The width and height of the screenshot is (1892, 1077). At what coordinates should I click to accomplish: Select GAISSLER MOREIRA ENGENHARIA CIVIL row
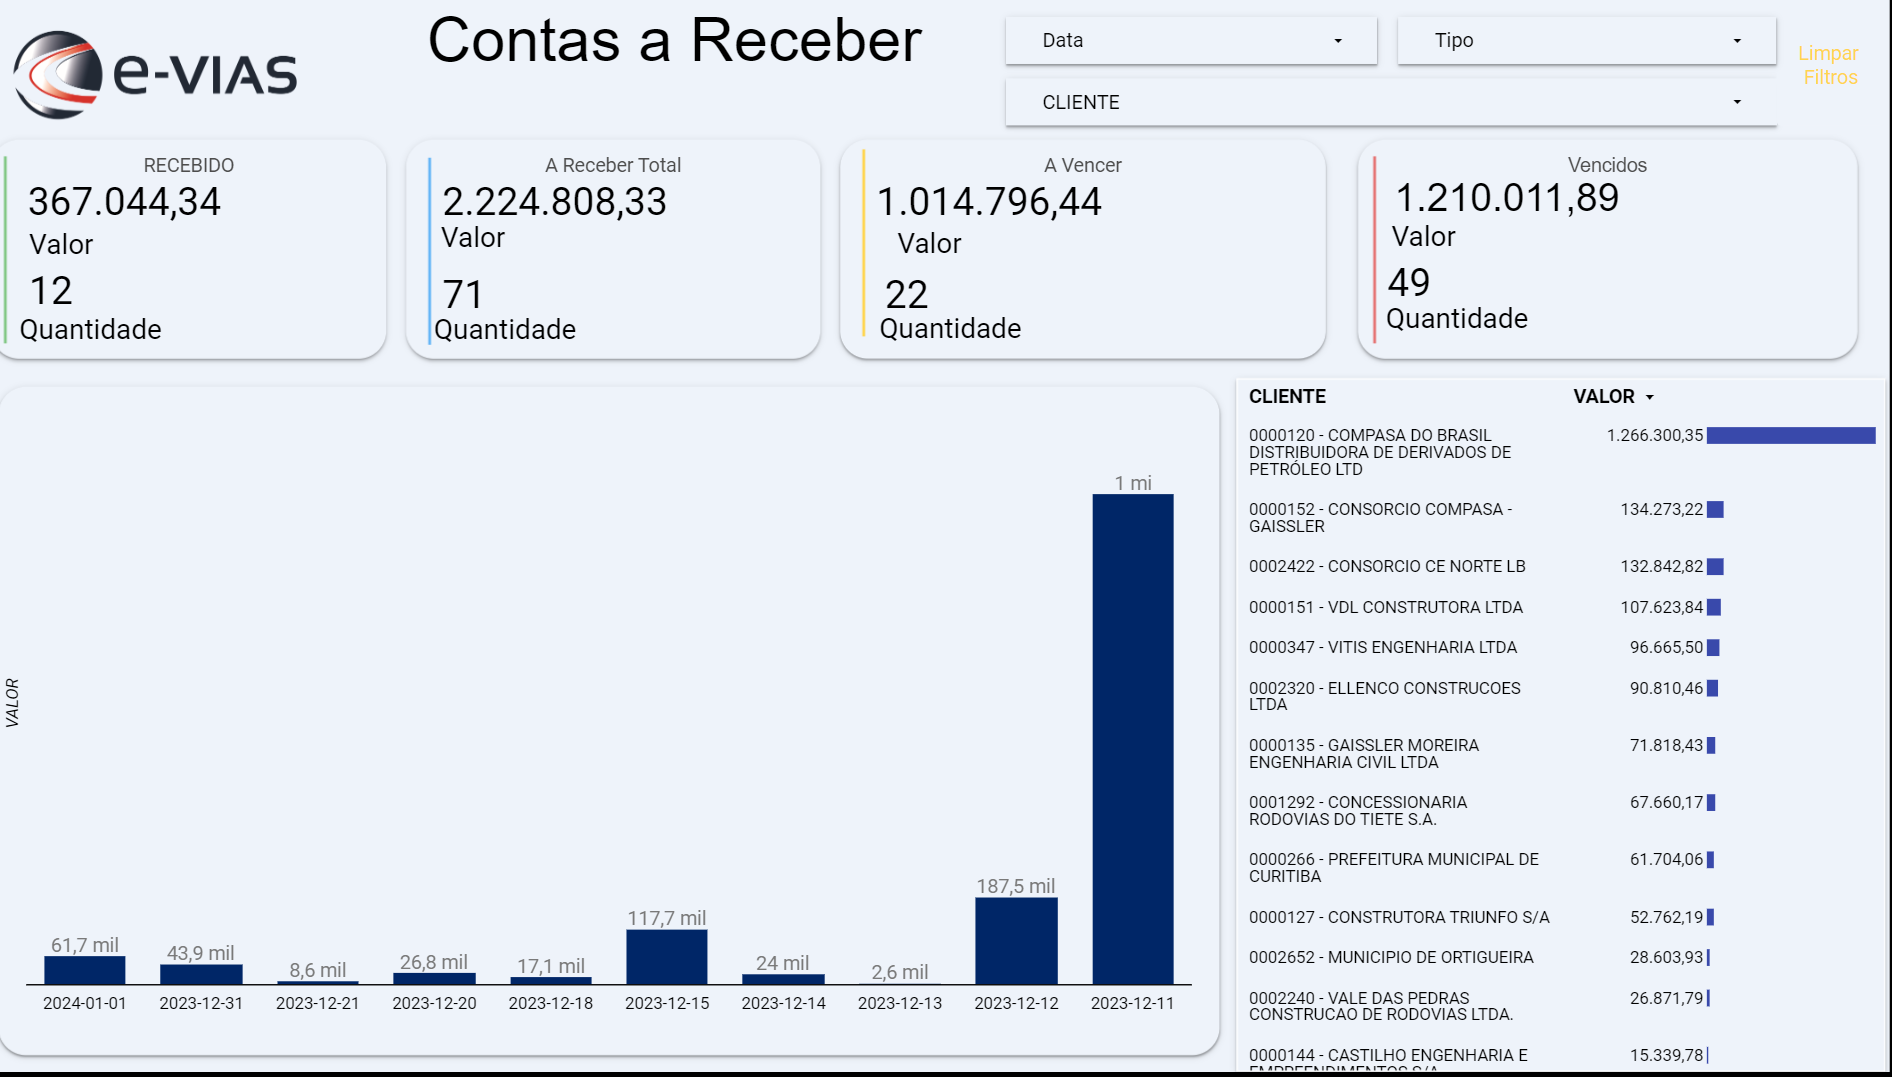pyautogui.click(x=1560, y=754)
